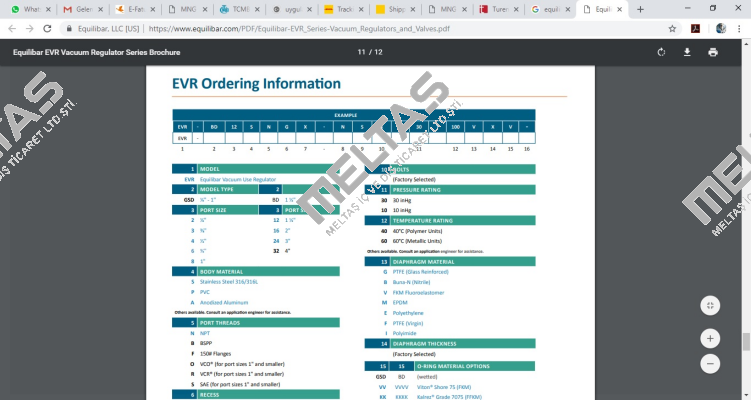This screenshot has width=751, height=400.
Task: Click the EPDM diaphragm entry
Action: 400,303
